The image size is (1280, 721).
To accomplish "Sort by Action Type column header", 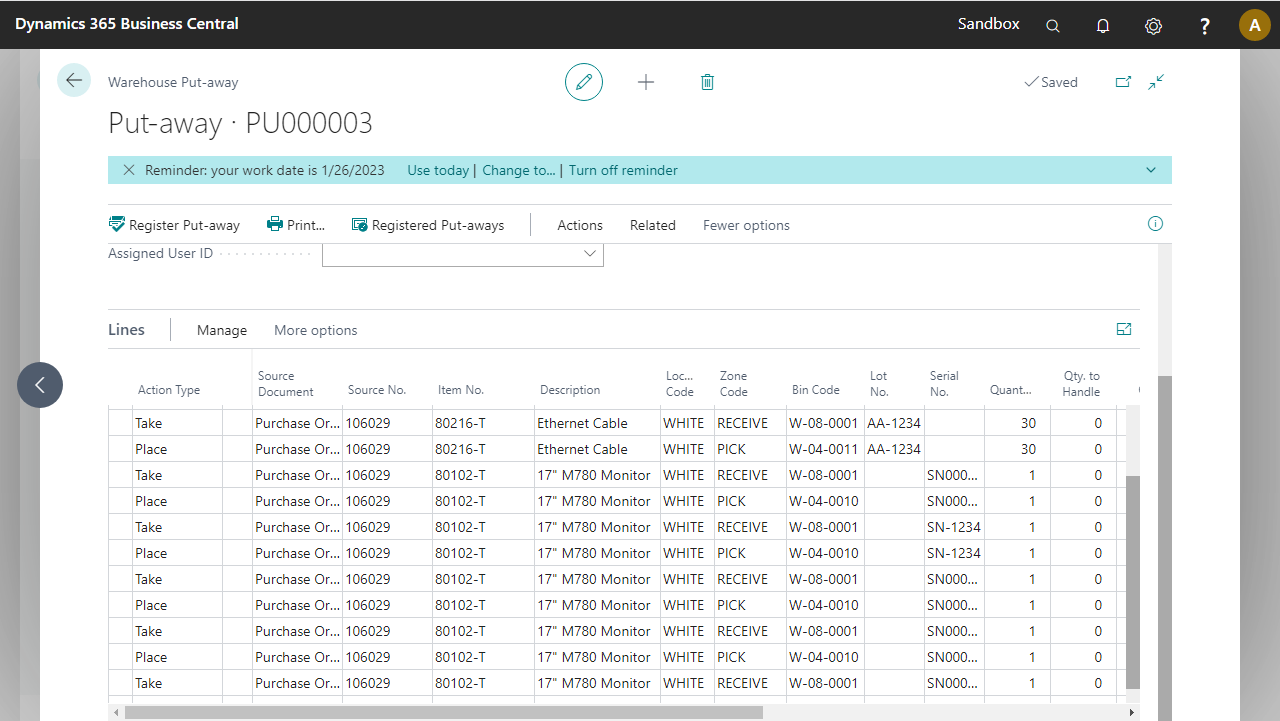I will pyautogui.click(x=169, y=390).
